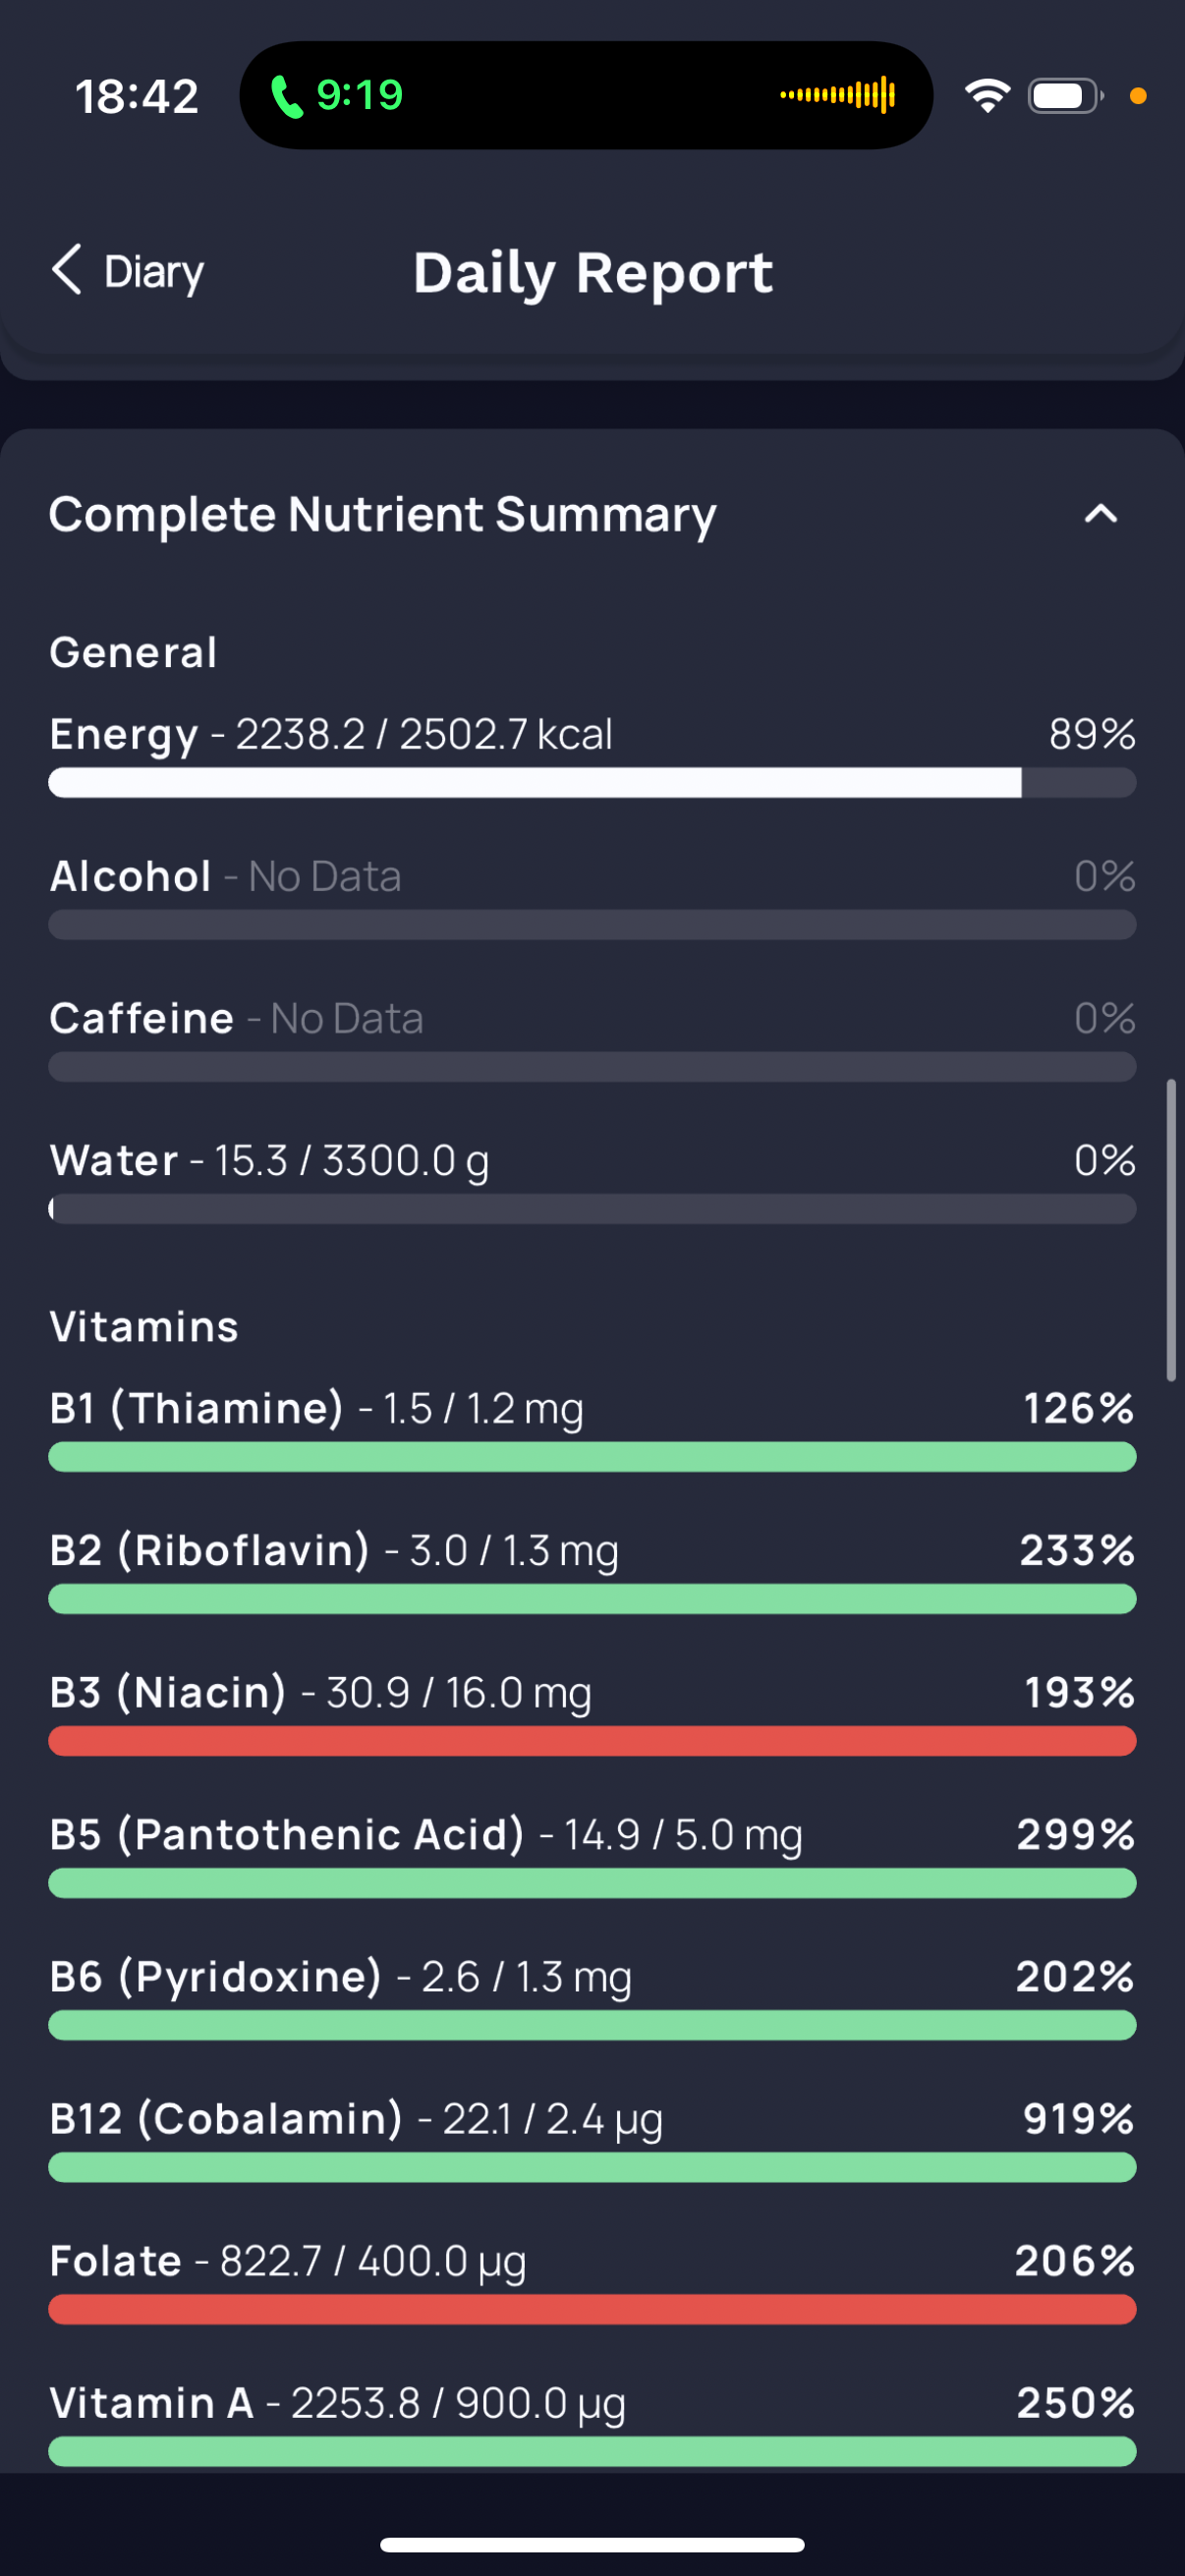Screen dimensions: 1185x2576
Task: Open B1 (Thiamine) nutrient details
Action: point(592,1428)
